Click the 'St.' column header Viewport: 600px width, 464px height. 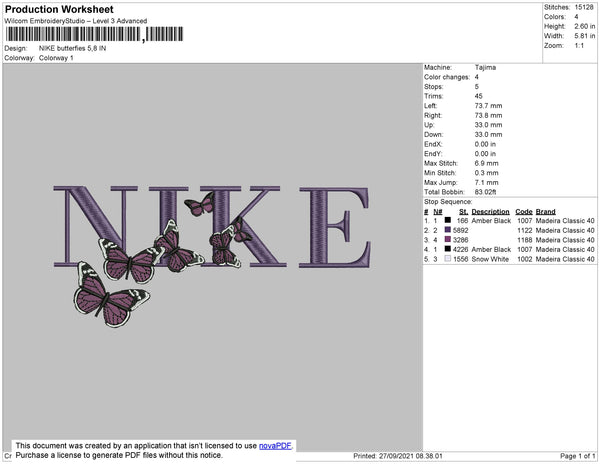coord(463,212)
